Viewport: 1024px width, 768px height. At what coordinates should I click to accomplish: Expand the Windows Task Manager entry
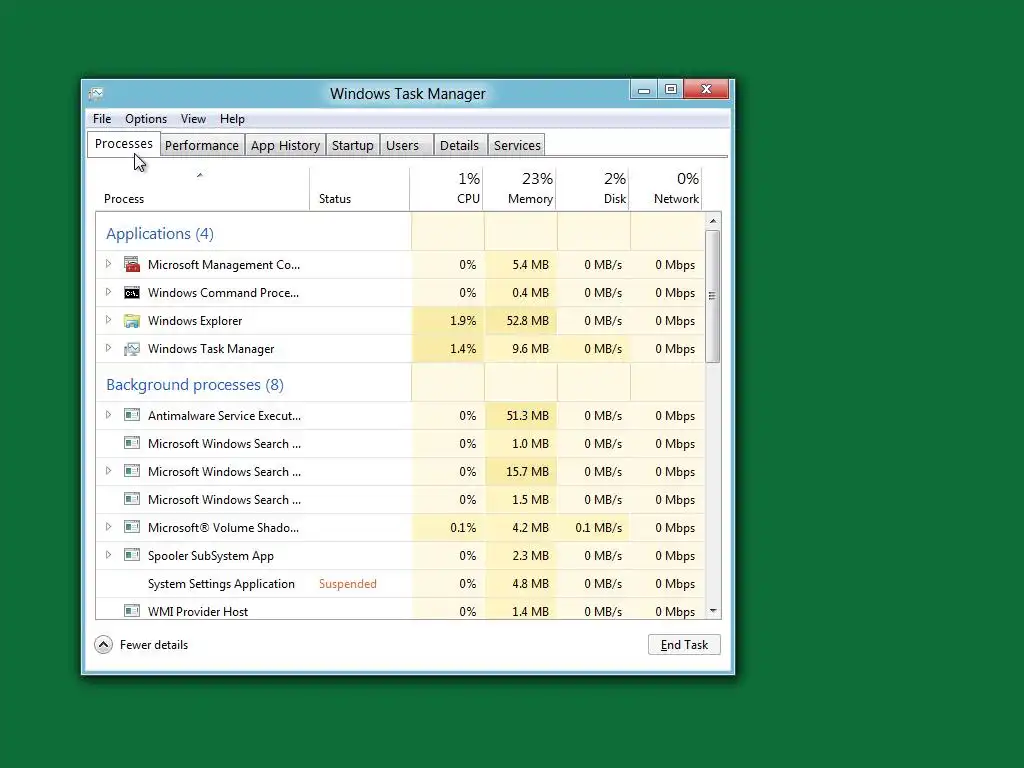click(108, 348)
